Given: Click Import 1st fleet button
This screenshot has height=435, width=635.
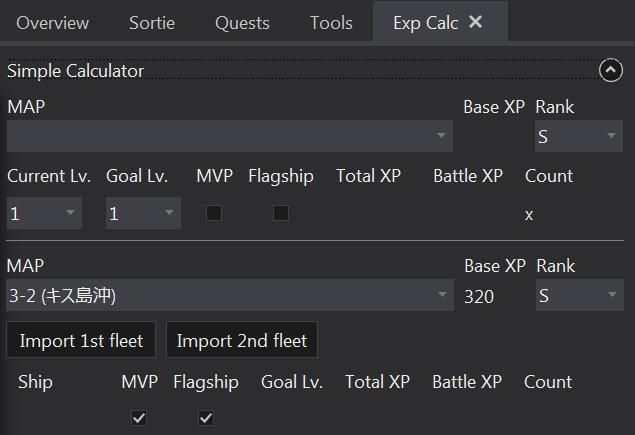Looking at the screenshot, I should (x=81, y=340).
